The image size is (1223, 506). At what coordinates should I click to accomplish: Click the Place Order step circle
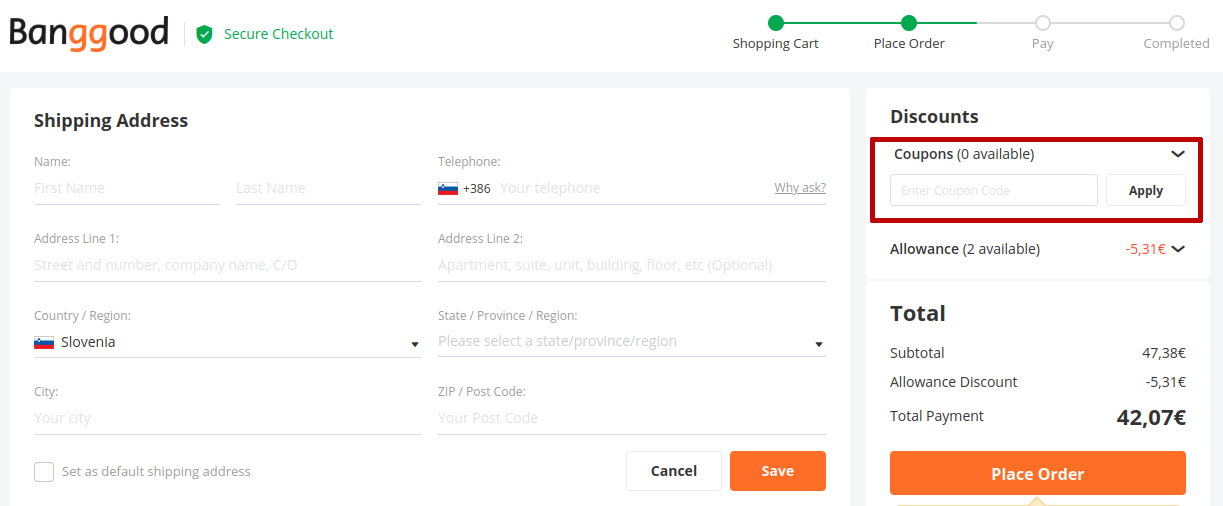(x=909, y=23)
